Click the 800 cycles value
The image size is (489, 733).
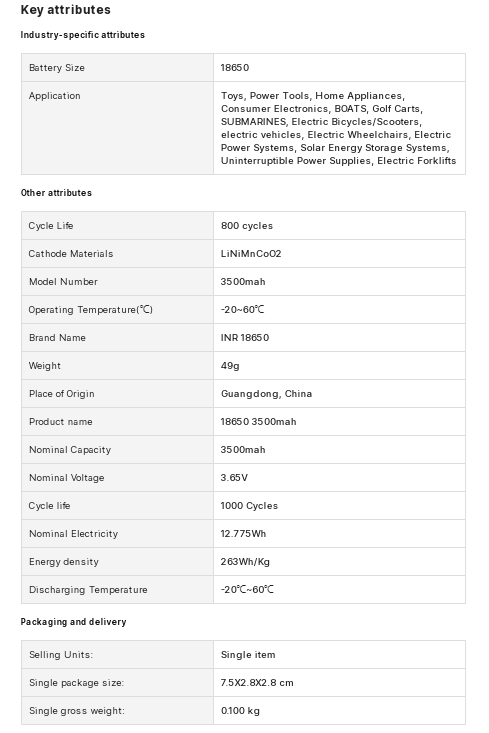246,226
